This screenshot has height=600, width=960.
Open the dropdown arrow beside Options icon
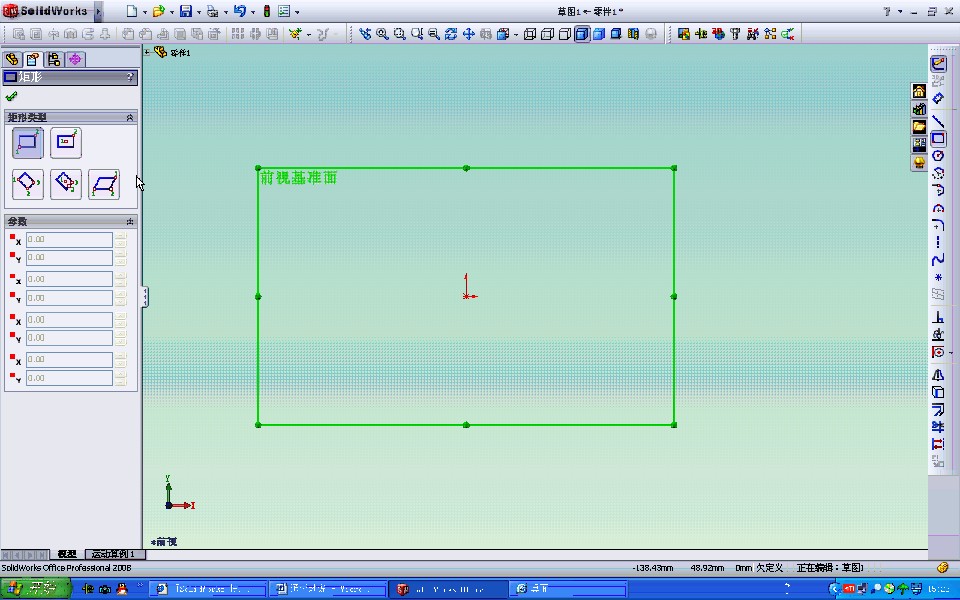(x=297, y=12)
